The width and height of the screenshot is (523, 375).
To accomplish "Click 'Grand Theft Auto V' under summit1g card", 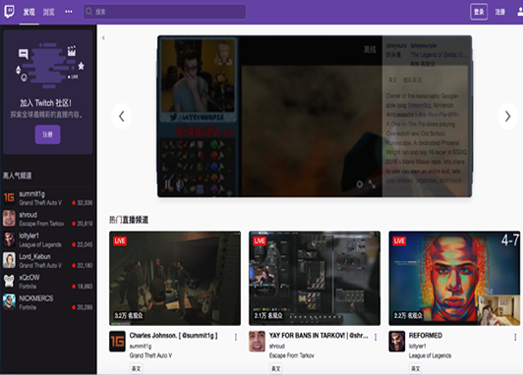I will pyautogui.click(x=151, y=355).
